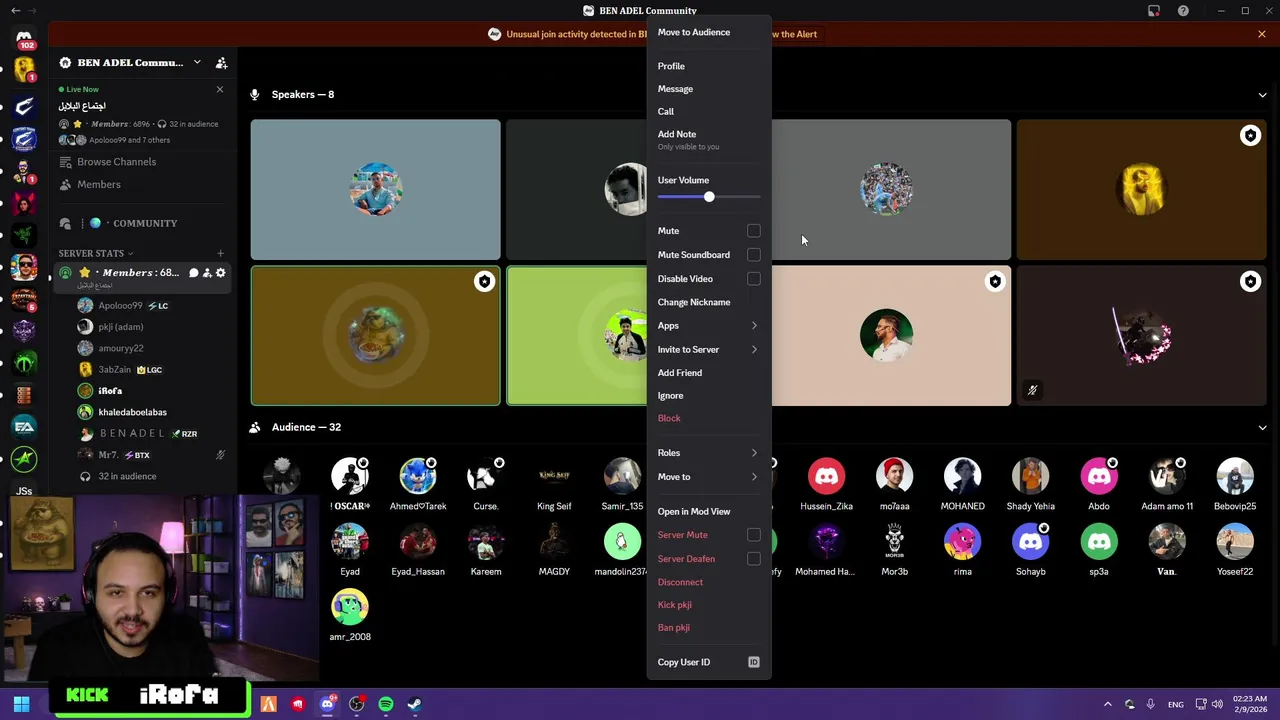
Task: Choose Block in the context menu
Action: [x=709, y=418]
